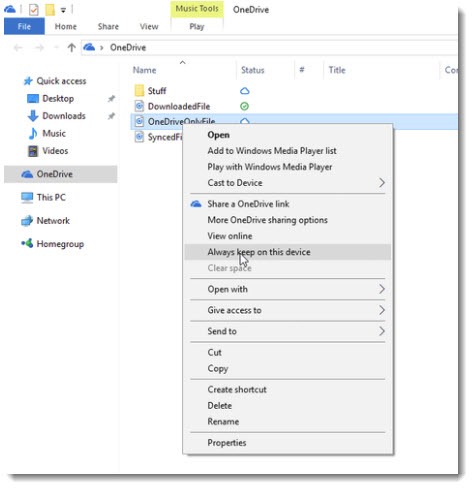Viewport: 473px width, 489px height.
Task: Choose Add to Windows Media Player list
Action: (272, 151)
